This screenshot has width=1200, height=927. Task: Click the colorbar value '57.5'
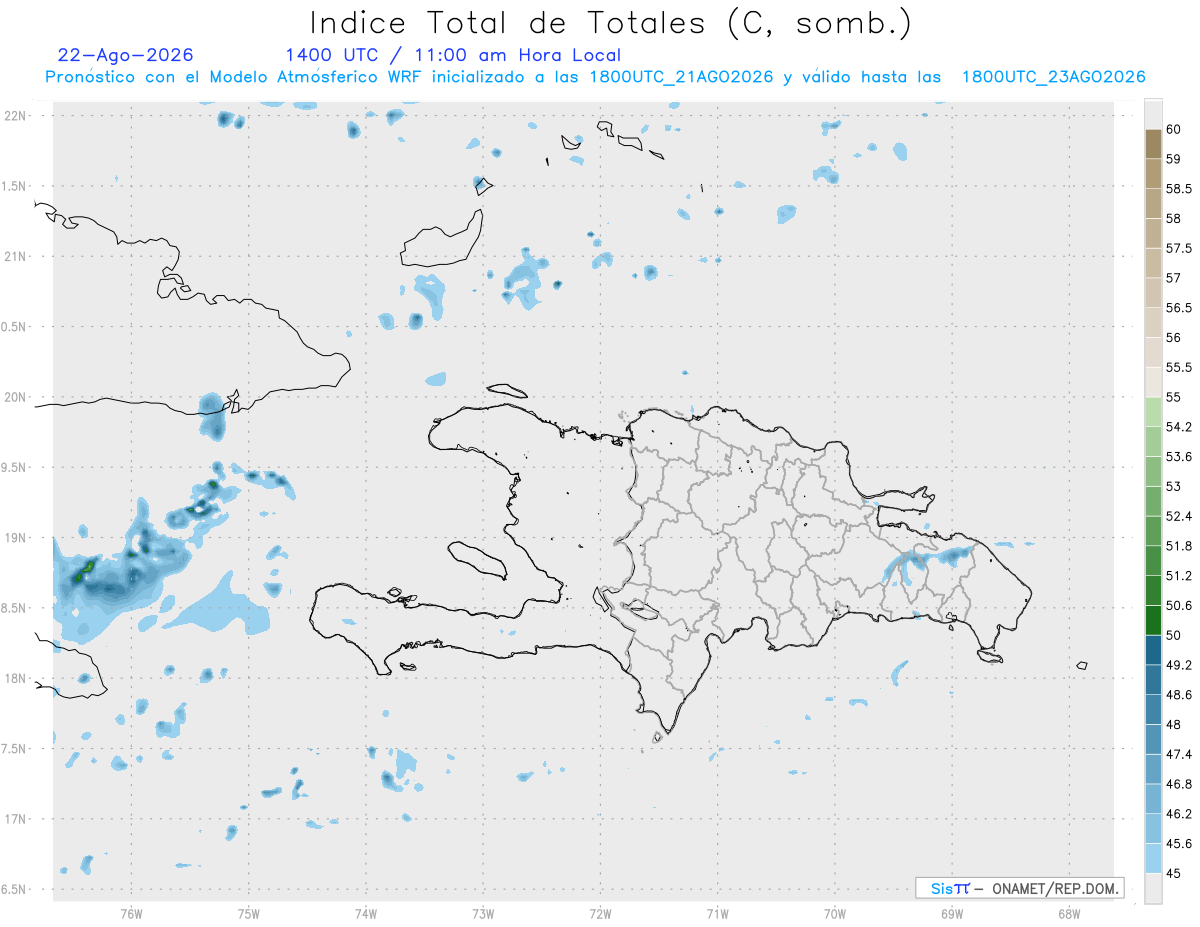[x=1178, y=248]
